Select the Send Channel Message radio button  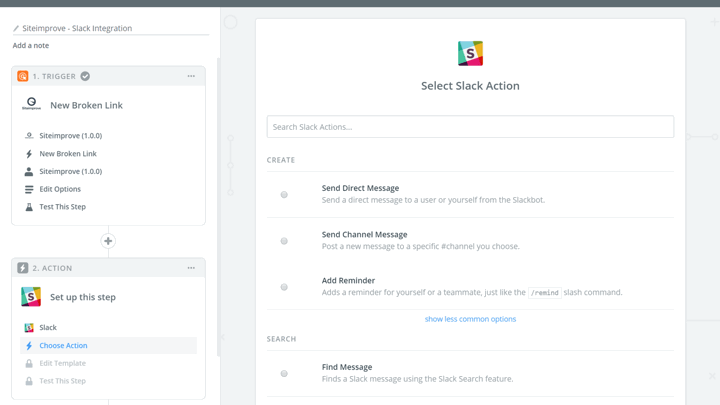pyautogui.click(x=284, y=241)
